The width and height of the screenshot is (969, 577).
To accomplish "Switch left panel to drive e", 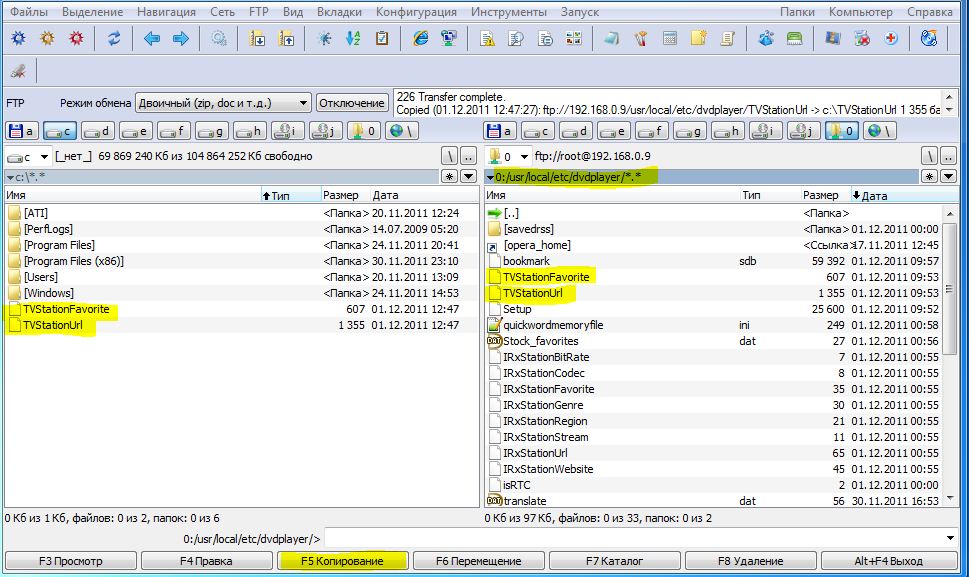I will [136, 131].
